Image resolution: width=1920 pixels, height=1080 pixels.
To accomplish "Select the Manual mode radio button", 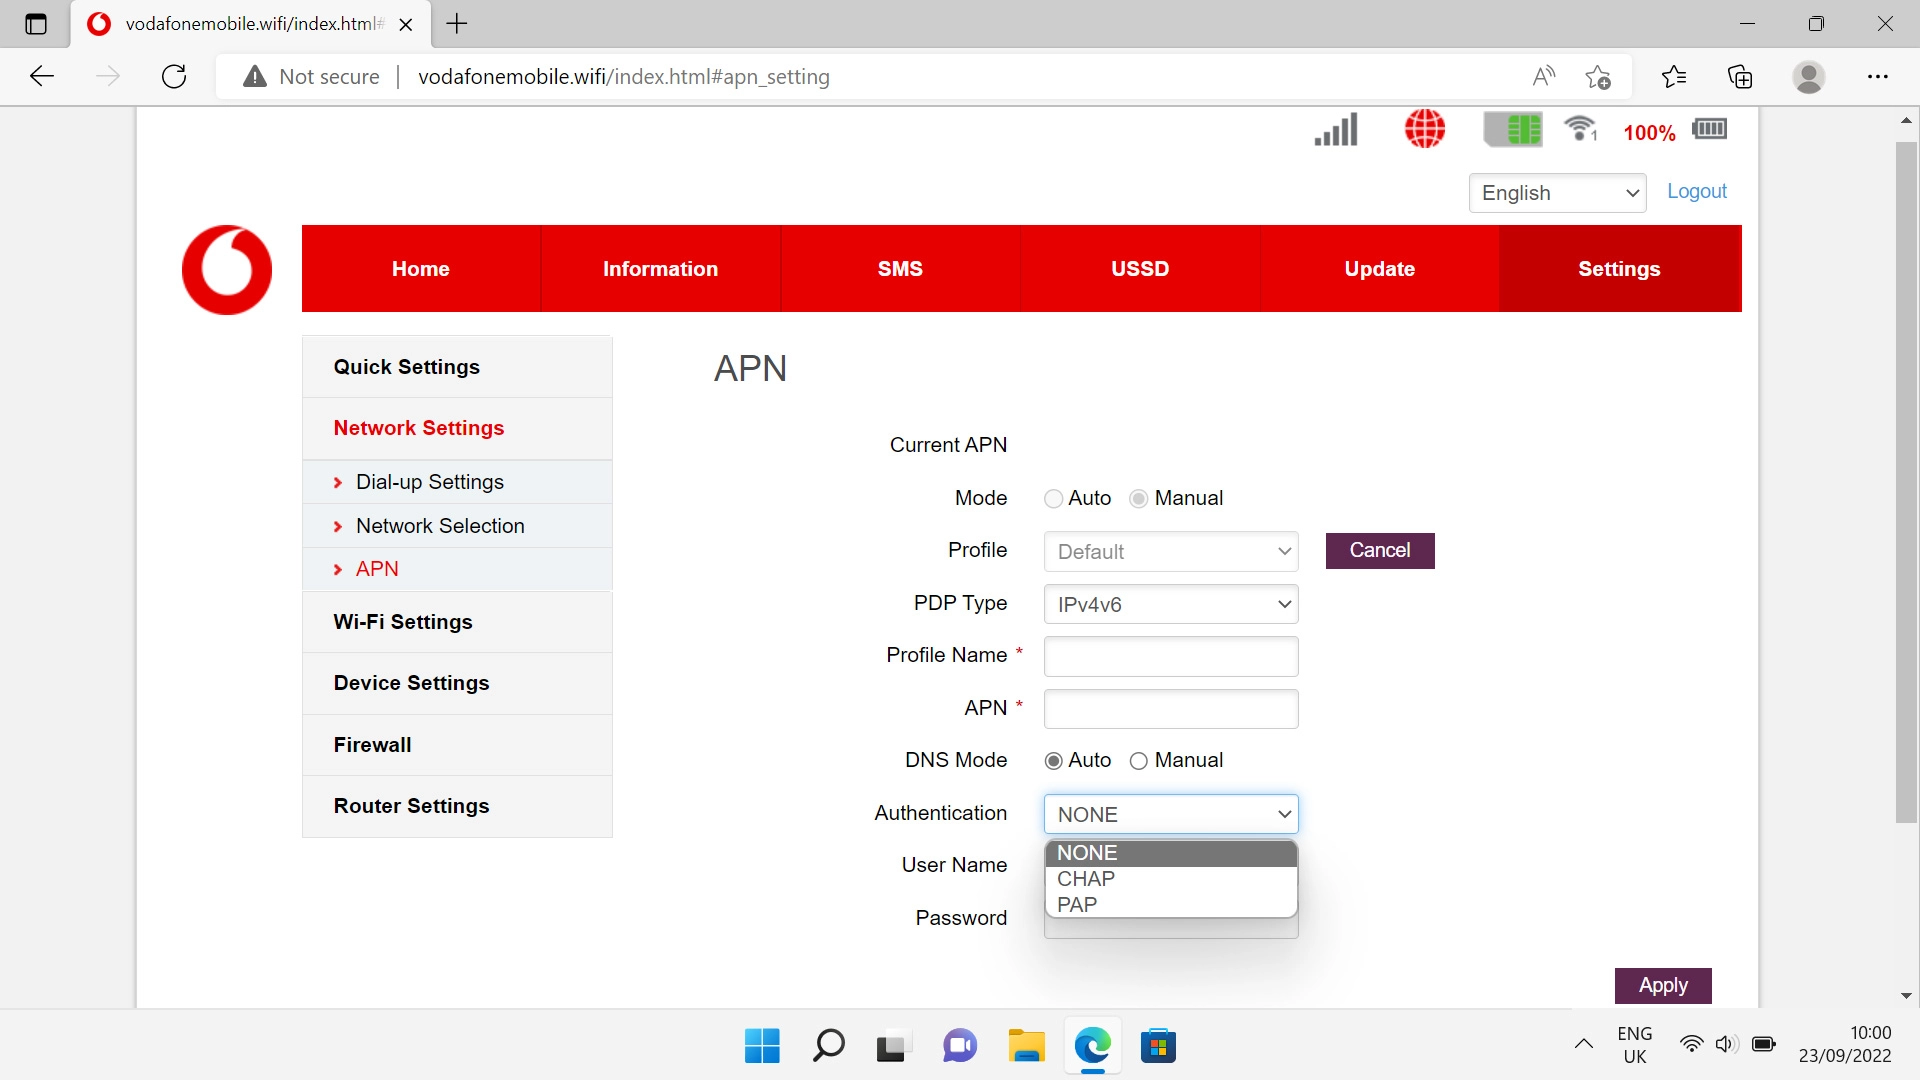I will 1139,498.
